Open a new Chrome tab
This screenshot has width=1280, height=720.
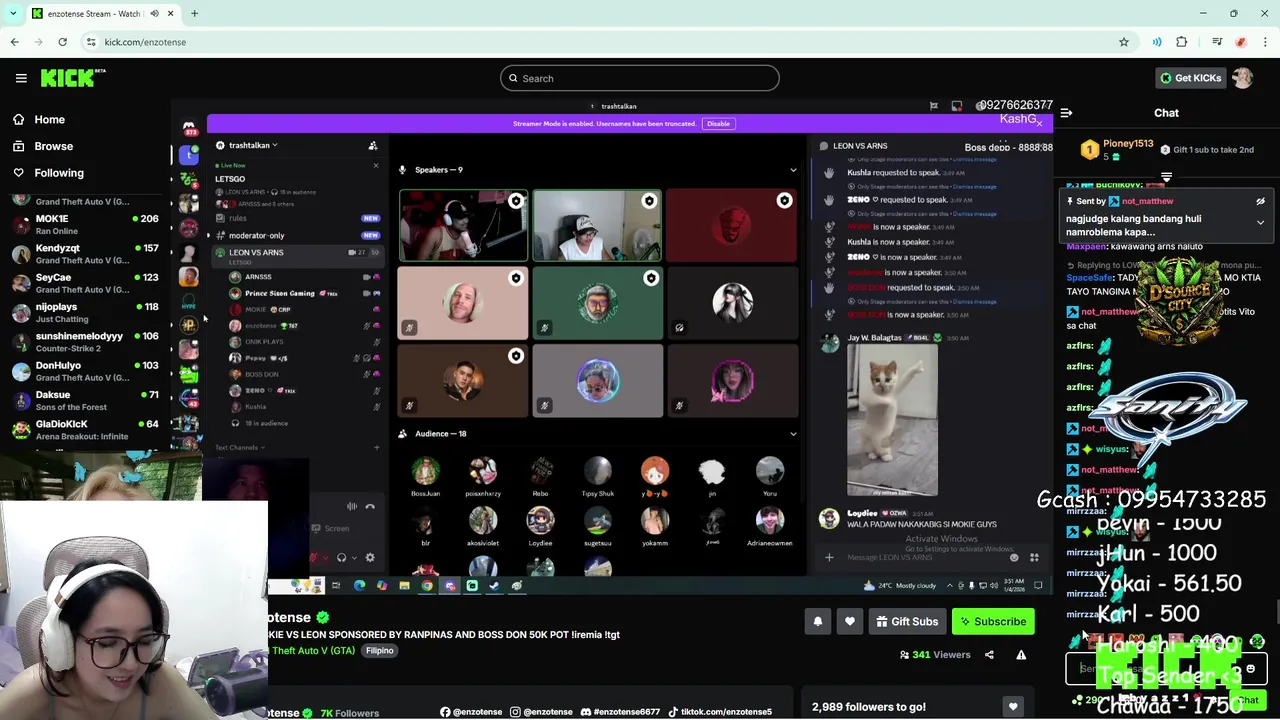click(194, 13)
